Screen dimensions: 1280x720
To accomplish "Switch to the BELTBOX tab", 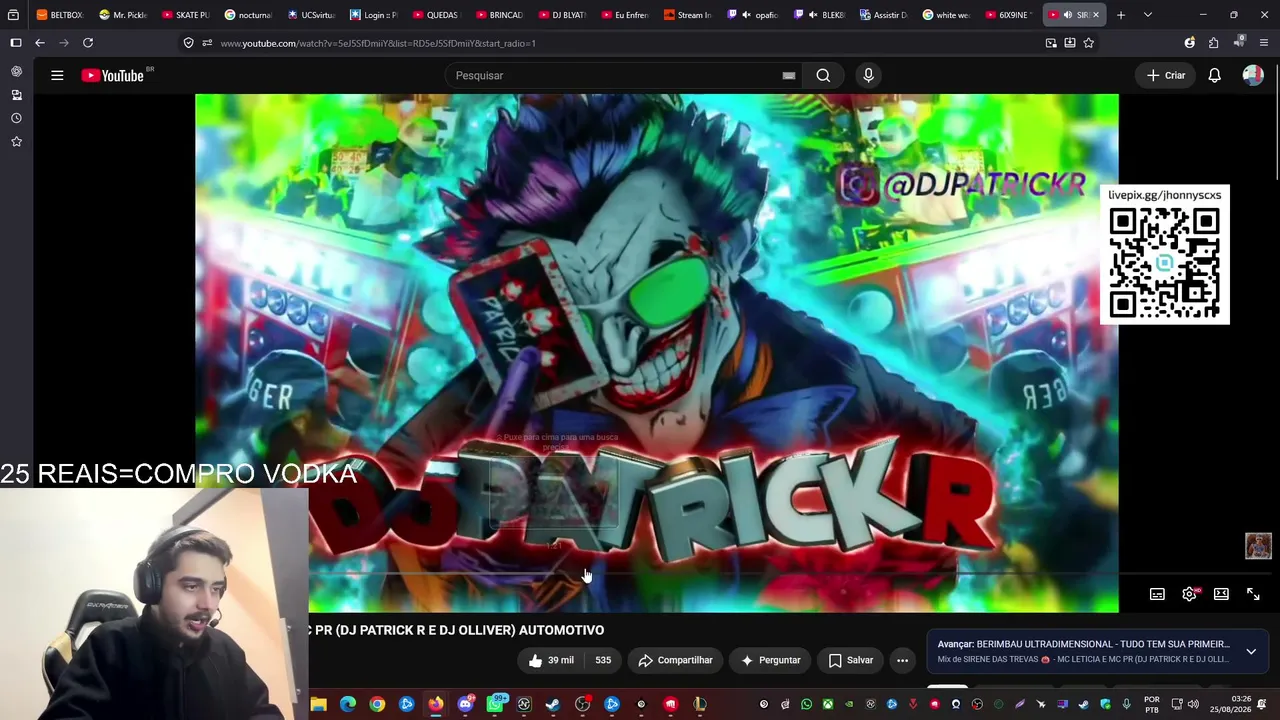I will tap(60, 15).
